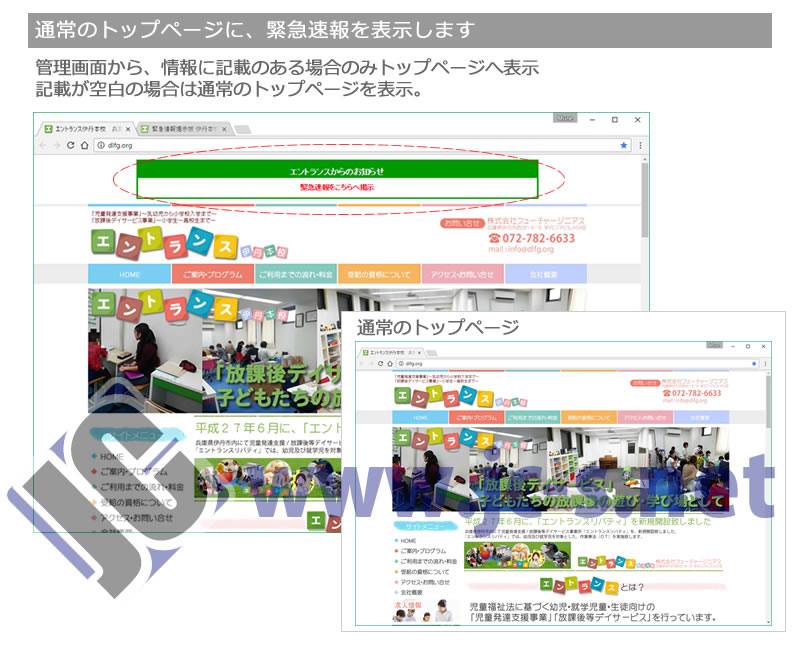Open sidebar 会社概要 link in 通常のトップページ browser
Screen dimensions: 800x645
[411, 592]
